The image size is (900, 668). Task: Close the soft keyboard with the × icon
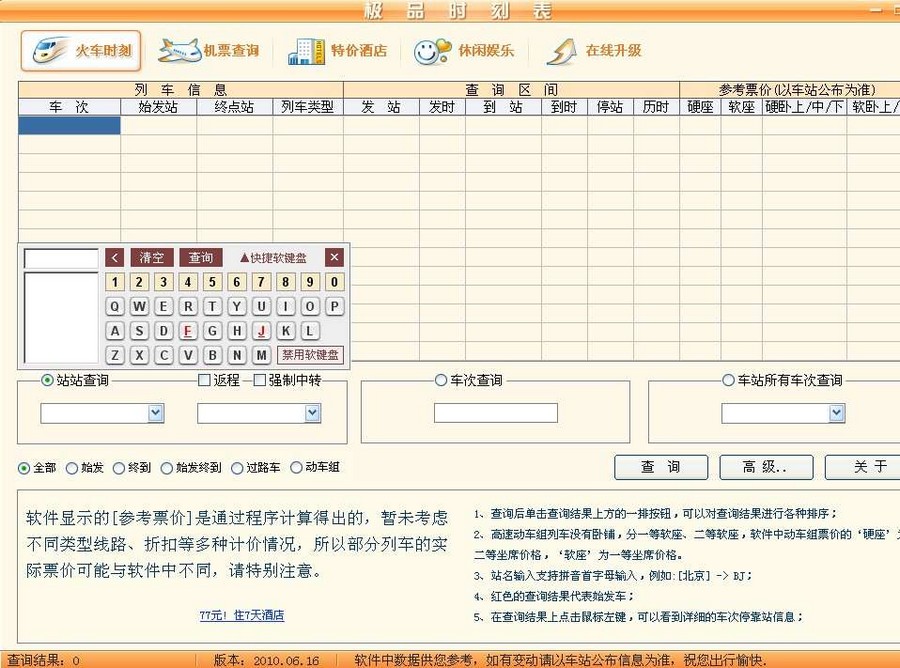point(334,257)
